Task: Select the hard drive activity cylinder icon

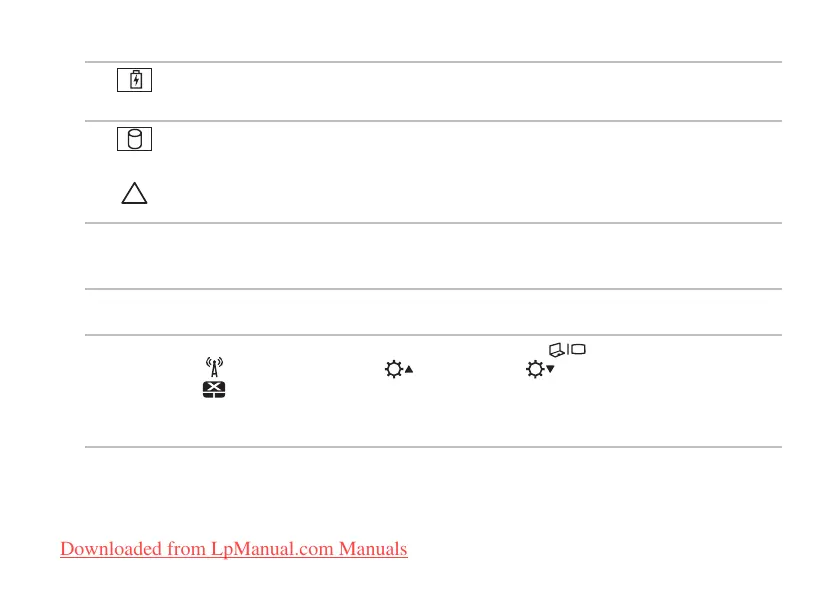Action: 134,139
